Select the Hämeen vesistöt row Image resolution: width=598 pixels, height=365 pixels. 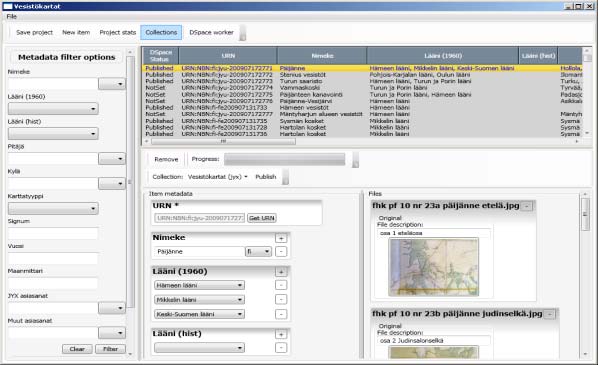(362, 108)
